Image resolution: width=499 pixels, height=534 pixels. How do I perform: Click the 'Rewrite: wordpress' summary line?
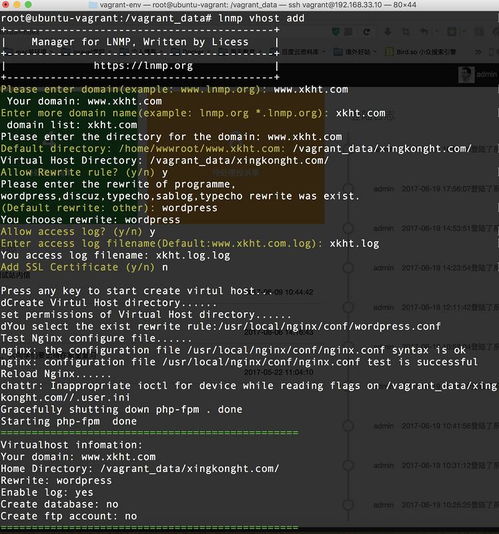coord(56,481)
